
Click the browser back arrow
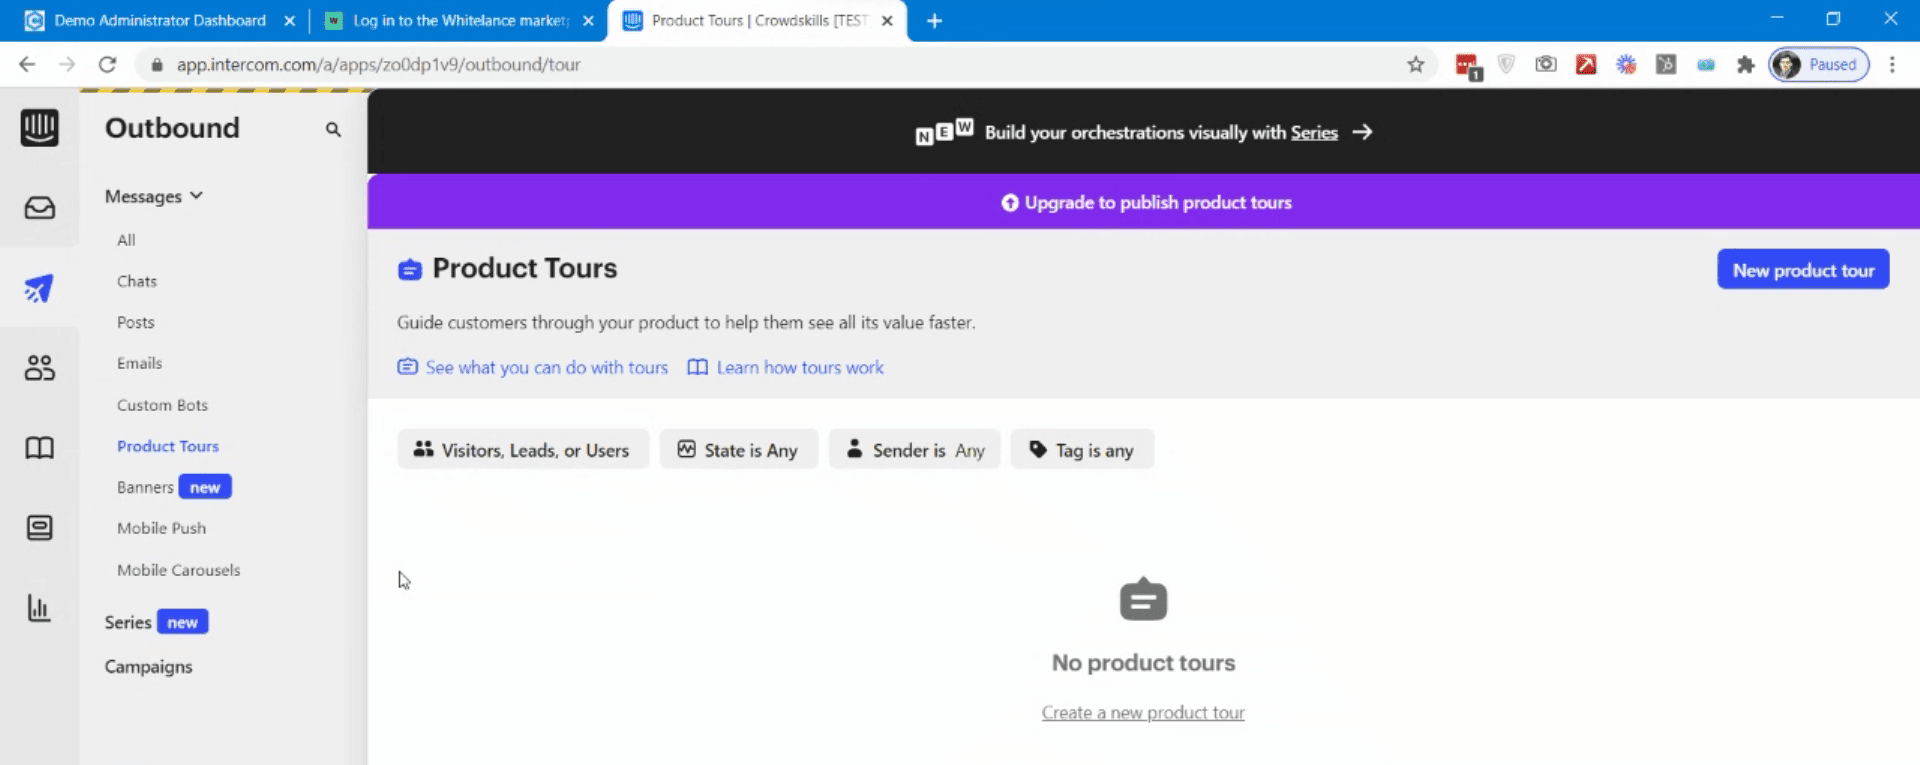click(27, 65)
